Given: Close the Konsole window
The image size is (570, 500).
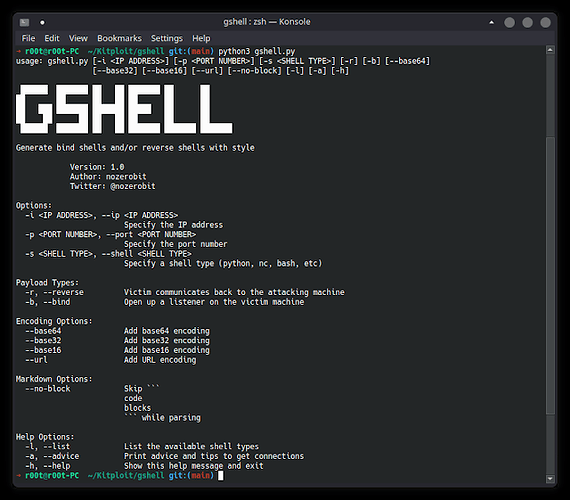Looking at the screenshot, I should point(545,23).
